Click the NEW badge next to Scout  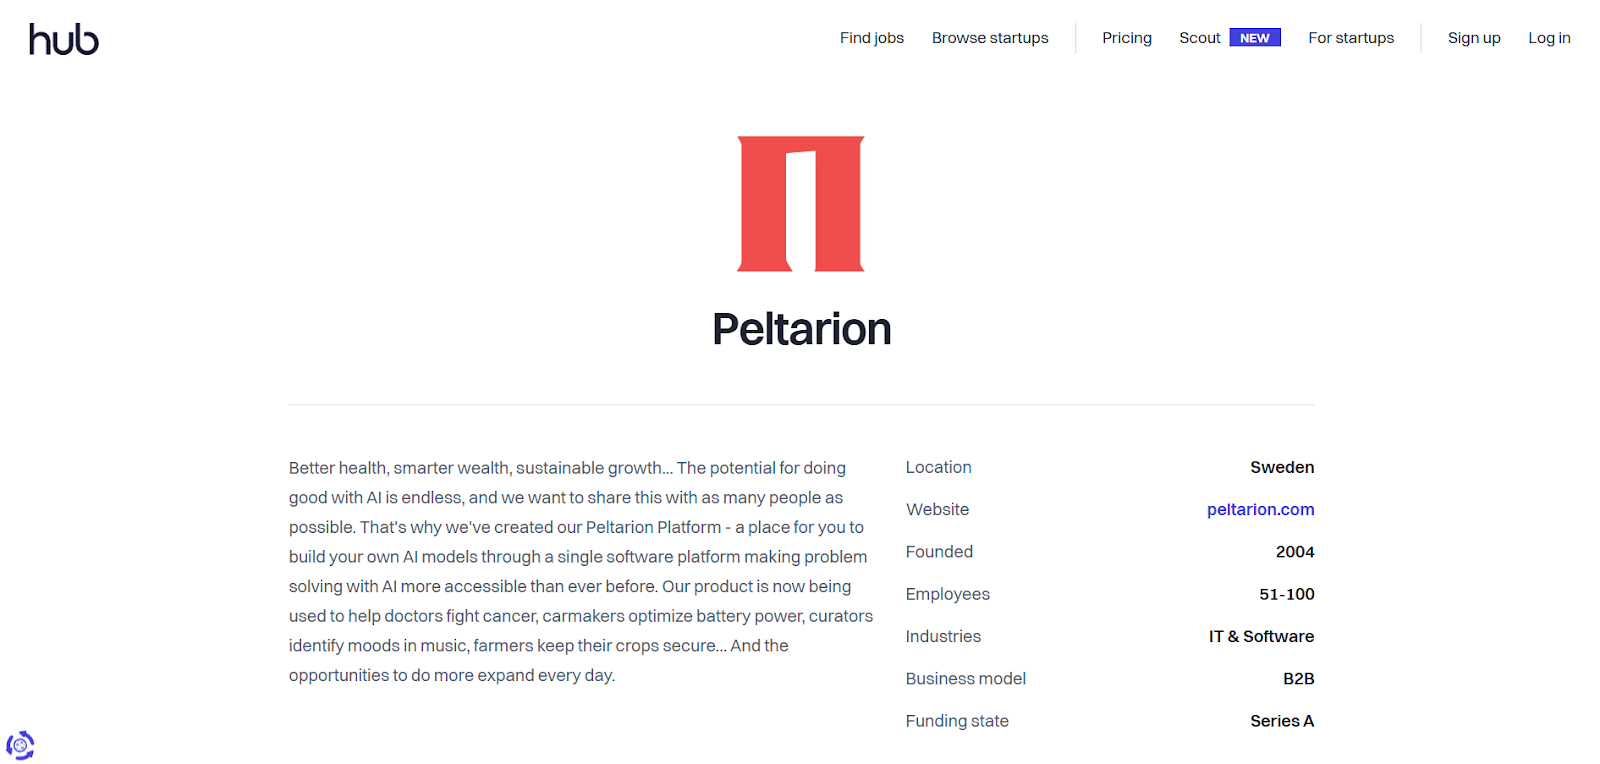point(1256,36)
